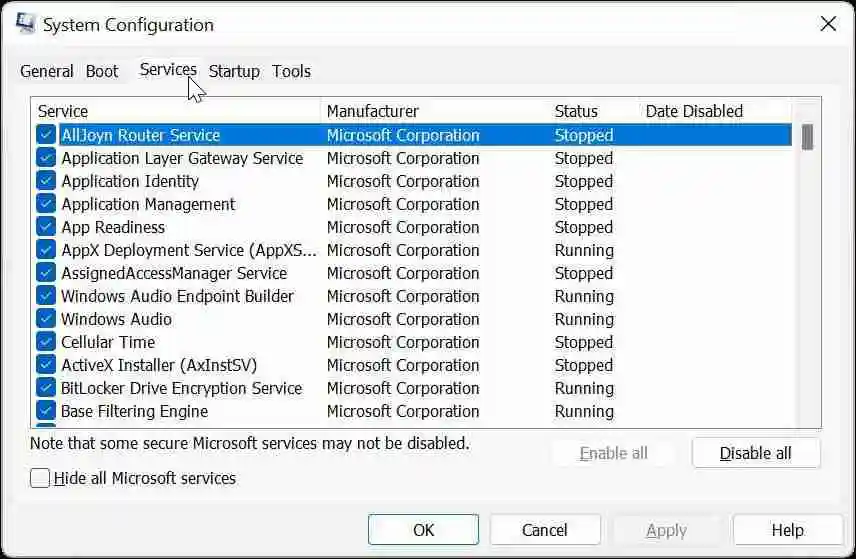
Task: Select the Application Identity service name
Action: (130, 181)
